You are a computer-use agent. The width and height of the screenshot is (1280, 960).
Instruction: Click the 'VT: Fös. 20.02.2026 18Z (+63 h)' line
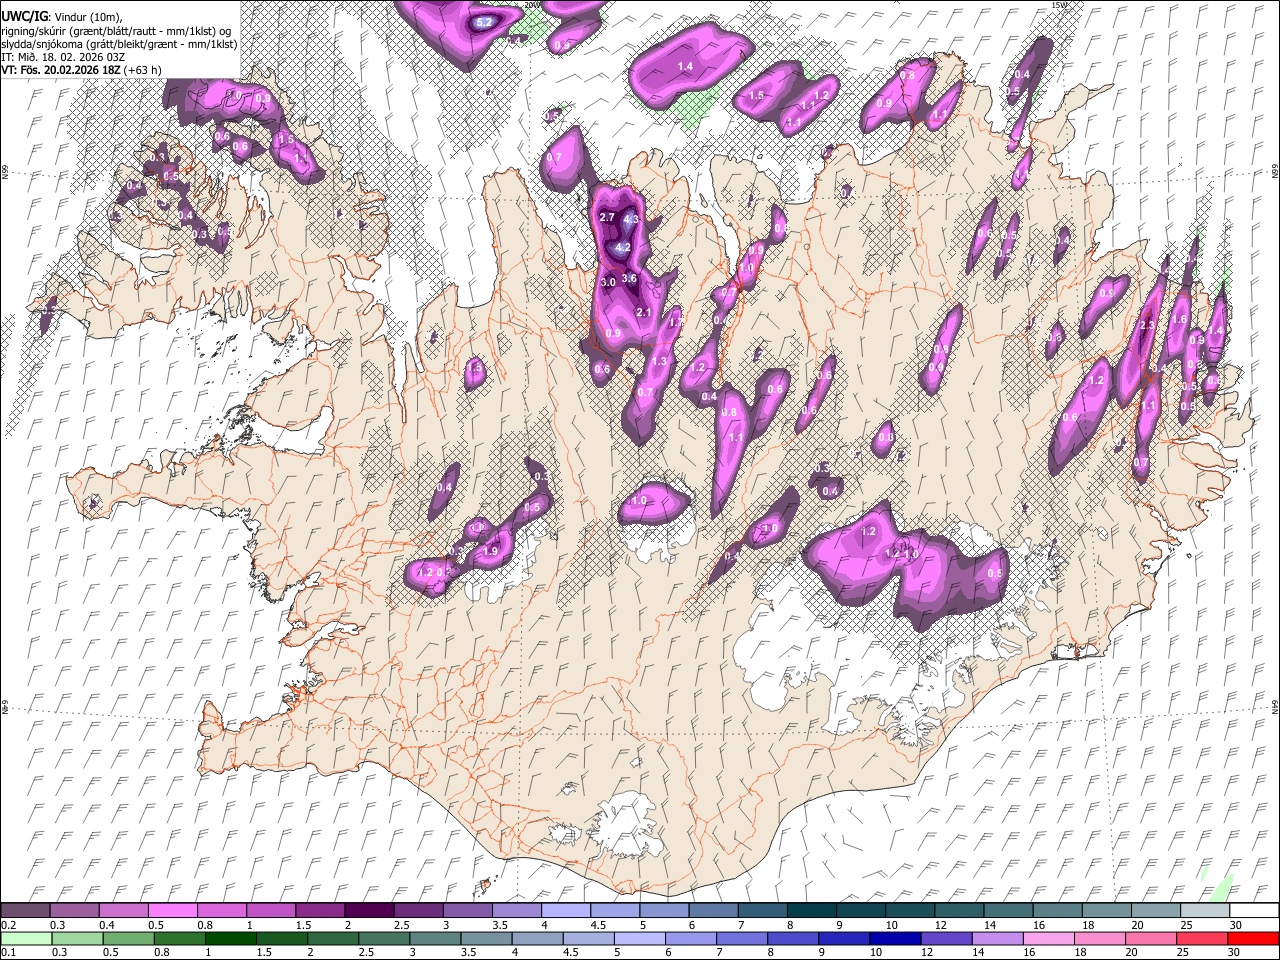click(82, 70)
